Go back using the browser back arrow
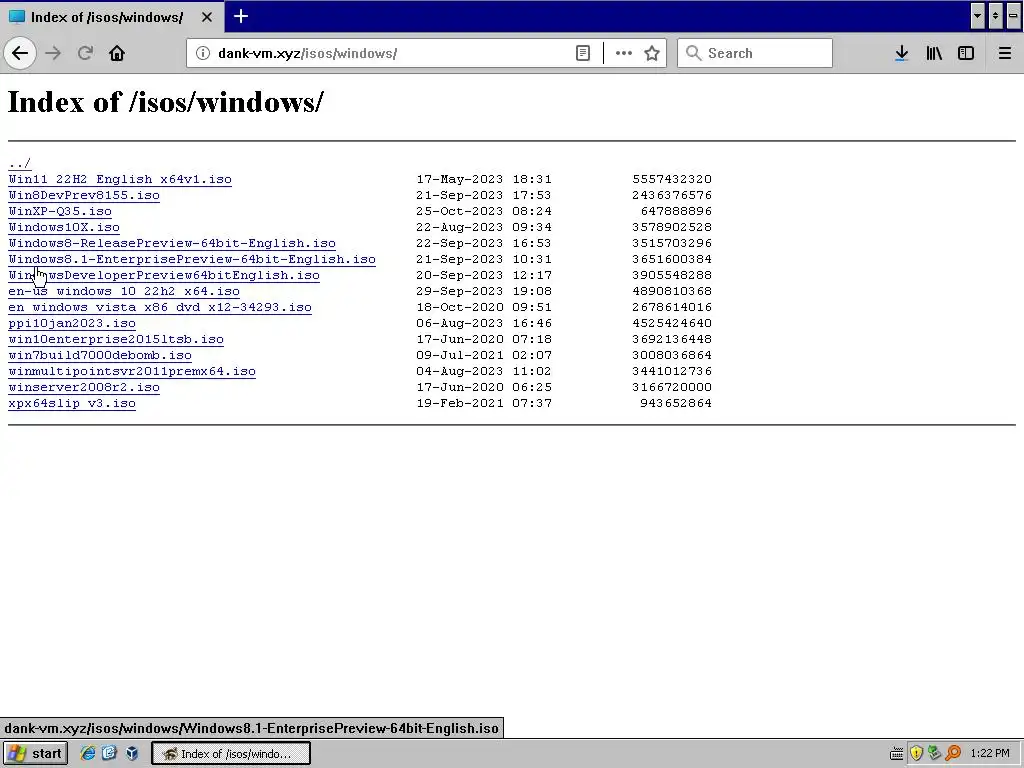Viewport: 1024px width, 768px height. [20, 53]
